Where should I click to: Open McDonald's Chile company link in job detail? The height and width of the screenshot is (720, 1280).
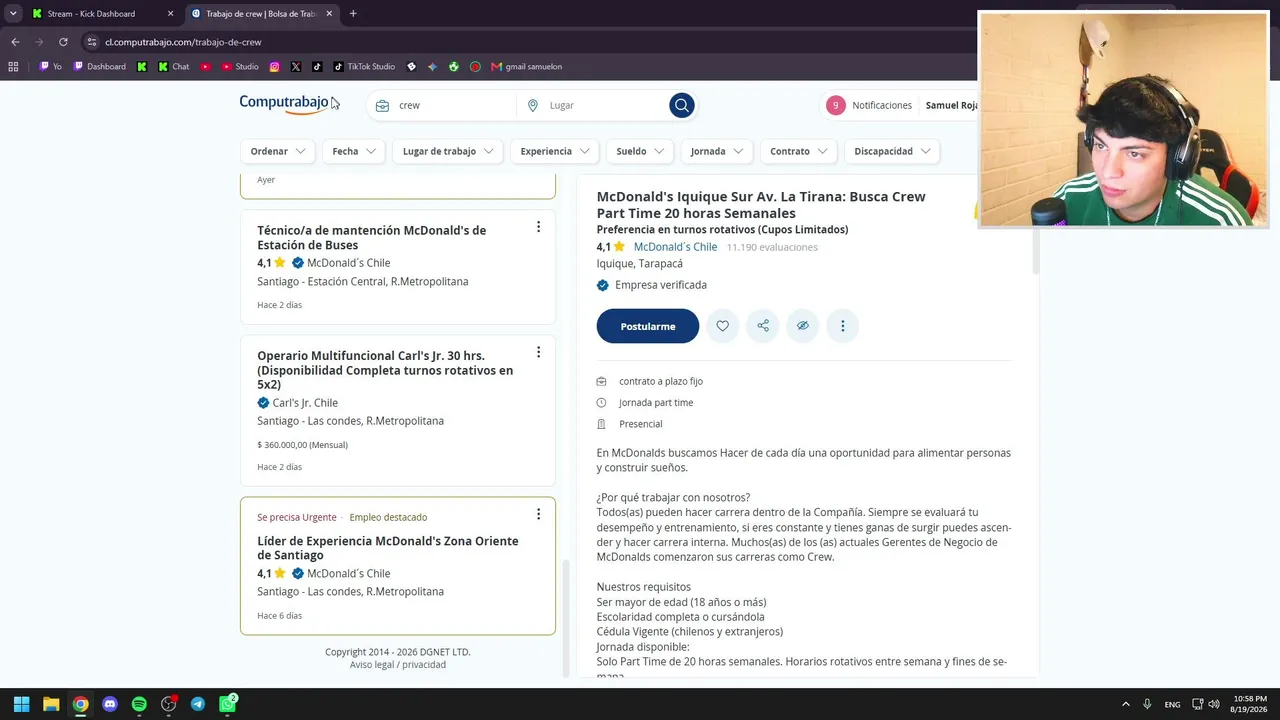coord(675,247)
